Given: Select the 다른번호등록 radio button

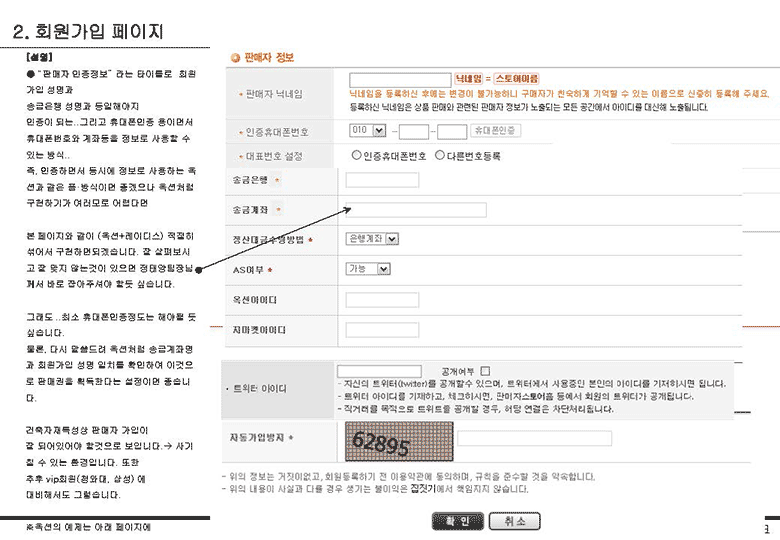Looking at the screenshot, I should [x=440, y=156].
